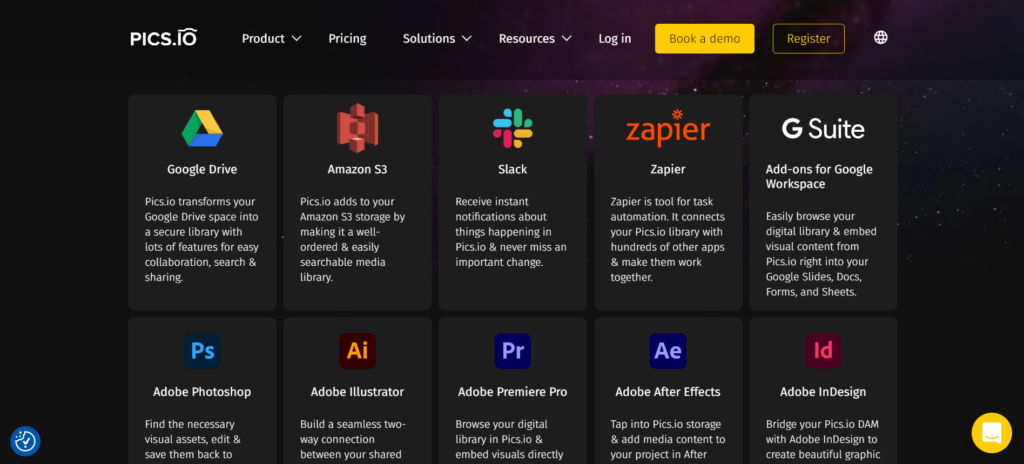Click the Photoshop Ps icon
Viewport: 1024px width, 464px height.
202,351
